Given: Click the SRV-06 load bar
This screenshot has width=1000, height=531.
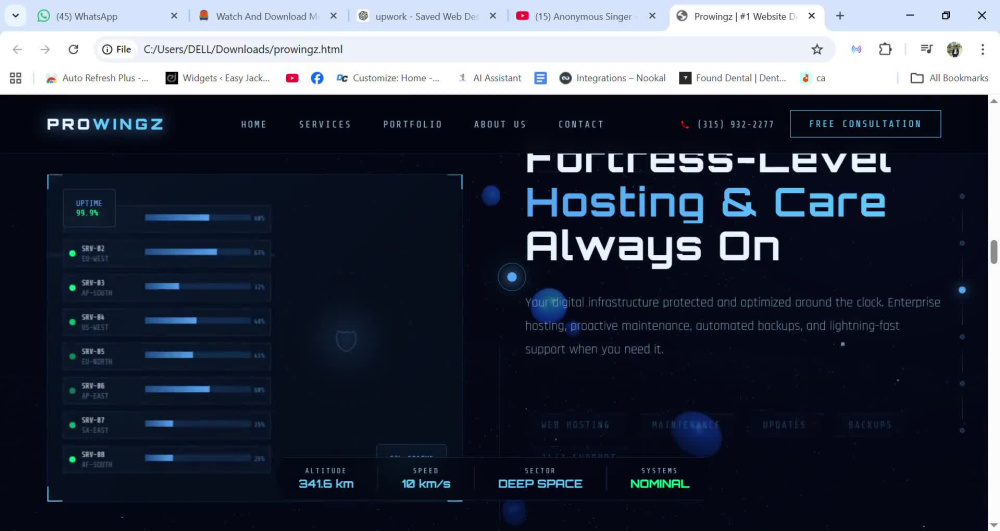Looking at the screenshot, I should 198,389.
